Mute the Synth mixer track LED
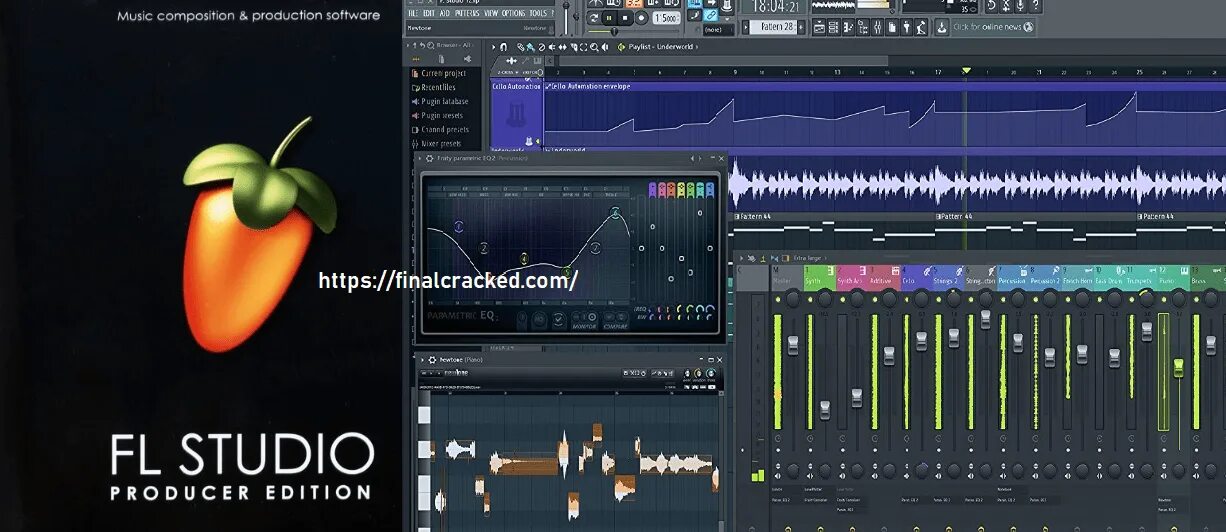1226x532 pixels. (810, 299)
